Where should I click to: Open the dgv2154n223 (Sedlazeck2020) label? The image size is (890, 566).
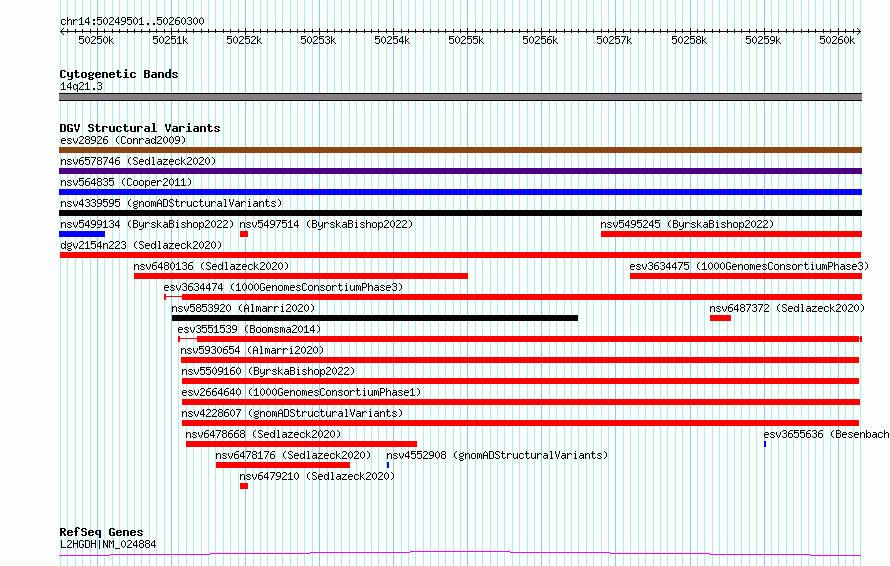coord(141,245)
